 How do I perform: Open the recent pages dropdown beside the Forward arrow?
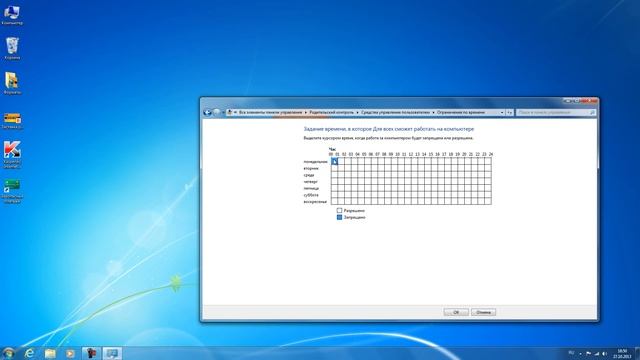(x=223, y=112)
